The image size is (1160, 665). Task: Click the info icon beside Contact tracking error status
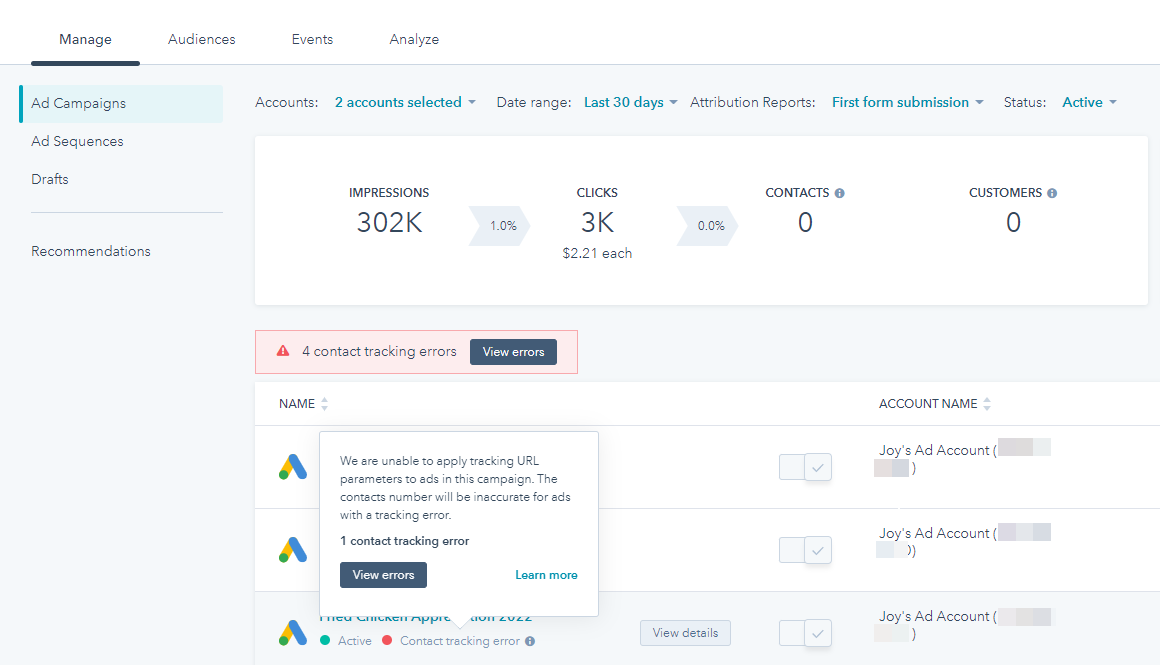pyautogui.click(x=532, y=641)
